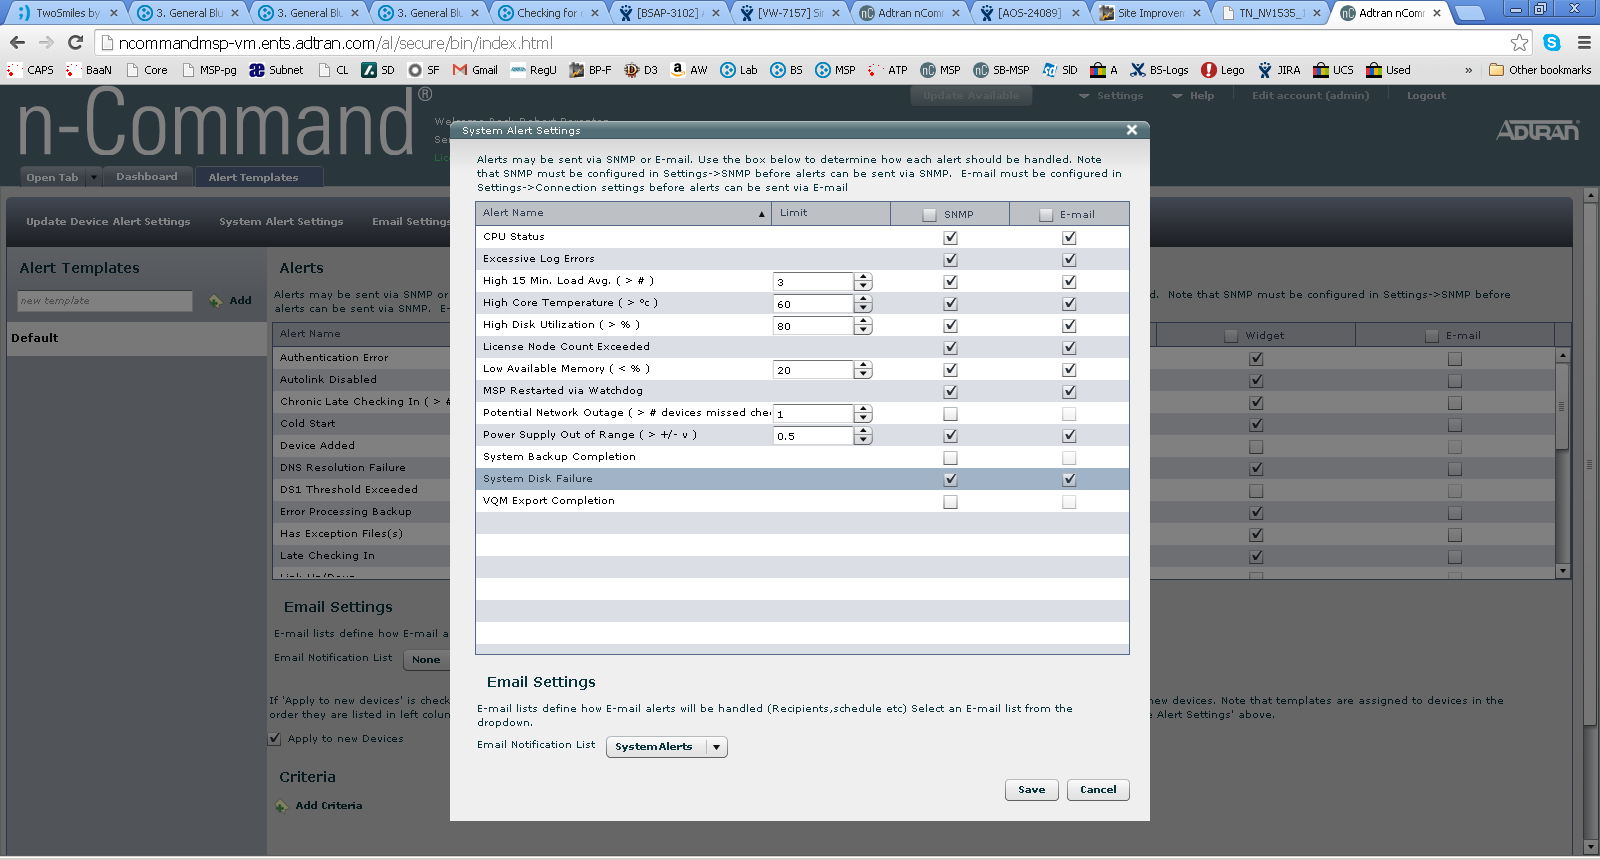1600x860 pixels.
Task: Check the SNMP column header checkbox
Action: click(929, 215)
